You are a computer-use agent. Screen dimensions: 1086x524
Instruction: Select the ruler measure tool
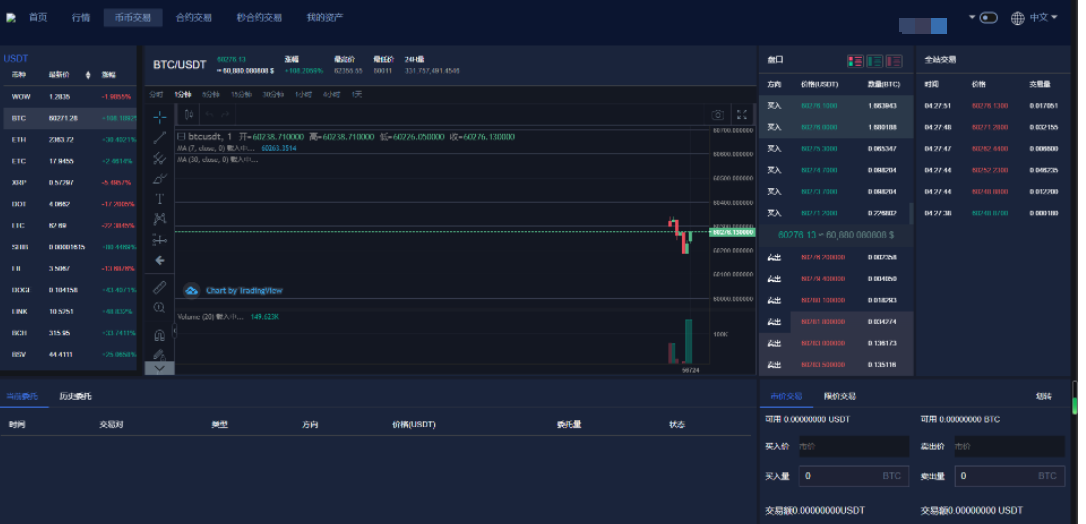(x=159, y=287)
